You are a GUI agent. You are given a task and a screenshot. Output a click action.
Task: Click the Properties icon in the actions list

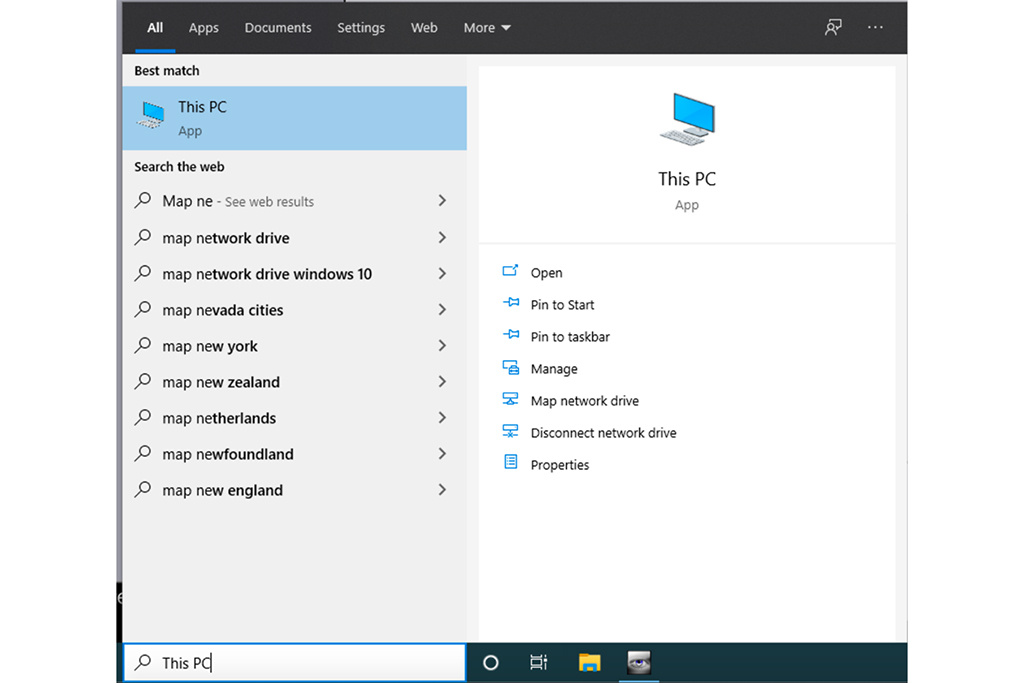click(511, 463)
